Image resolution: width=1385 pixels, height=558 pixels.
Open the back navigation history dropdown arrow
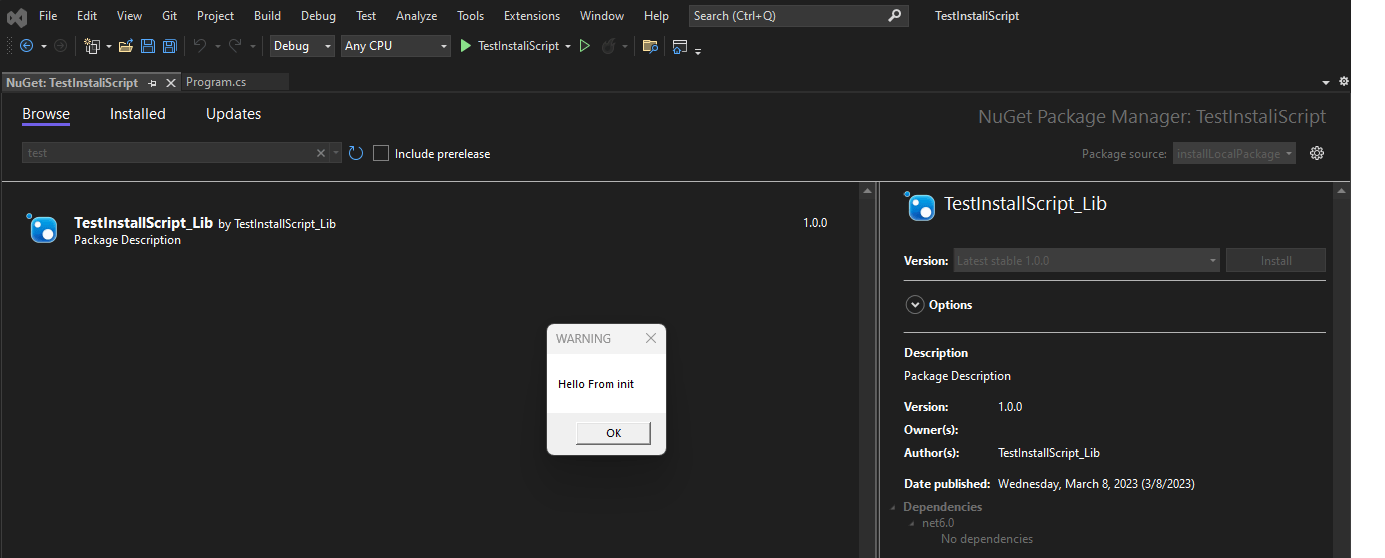click(44, 47)
